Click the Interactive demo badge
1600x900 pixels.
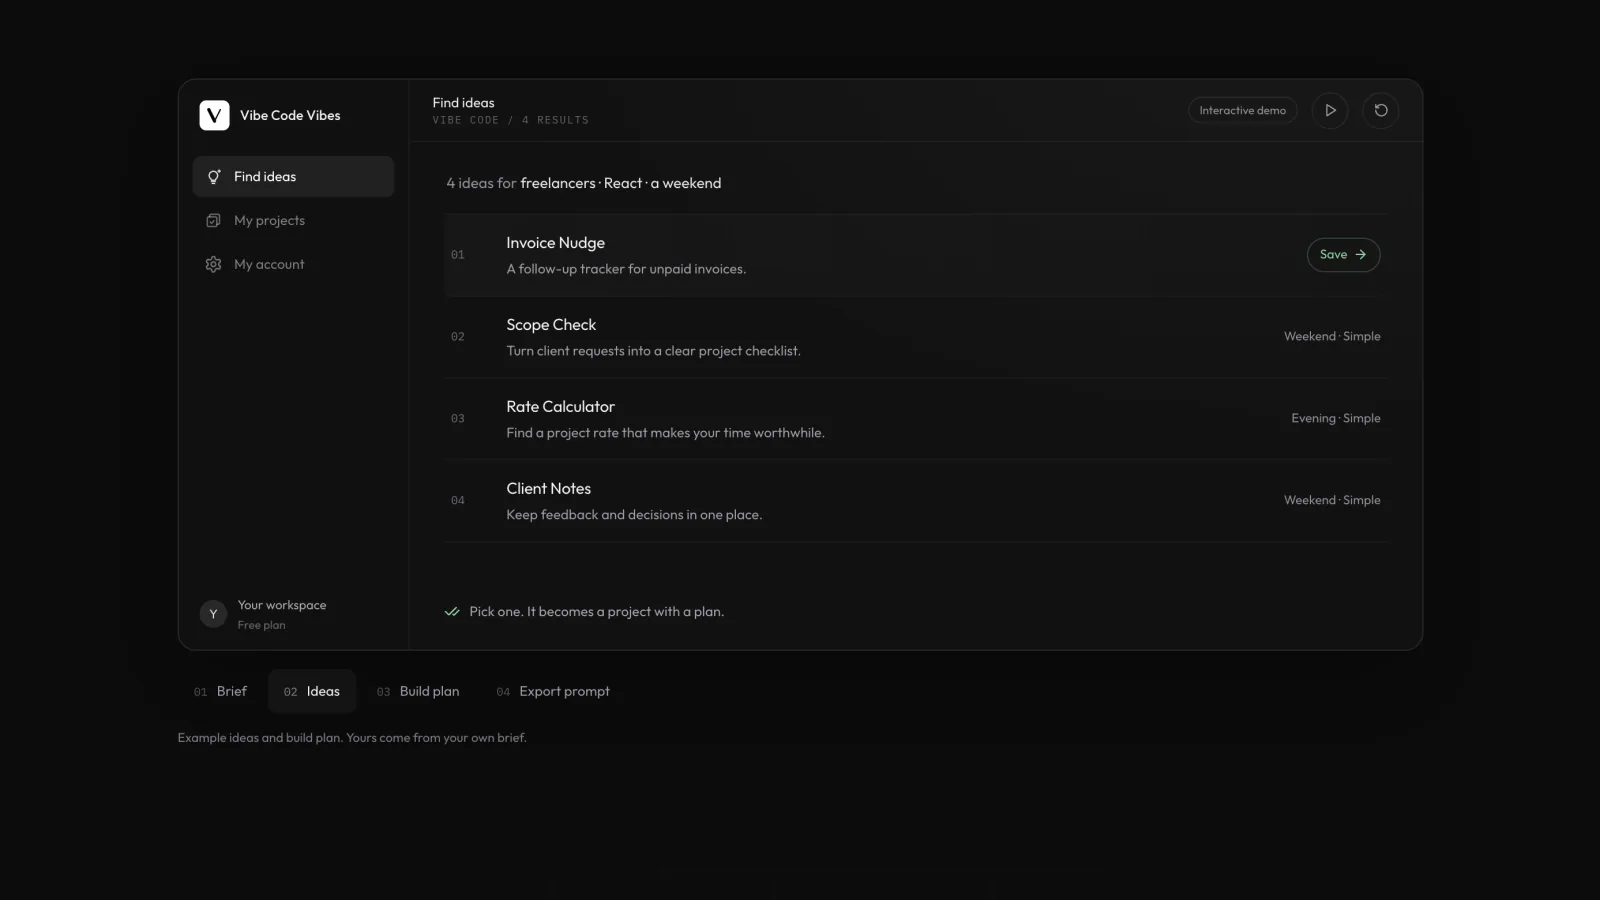(1243, 111)
